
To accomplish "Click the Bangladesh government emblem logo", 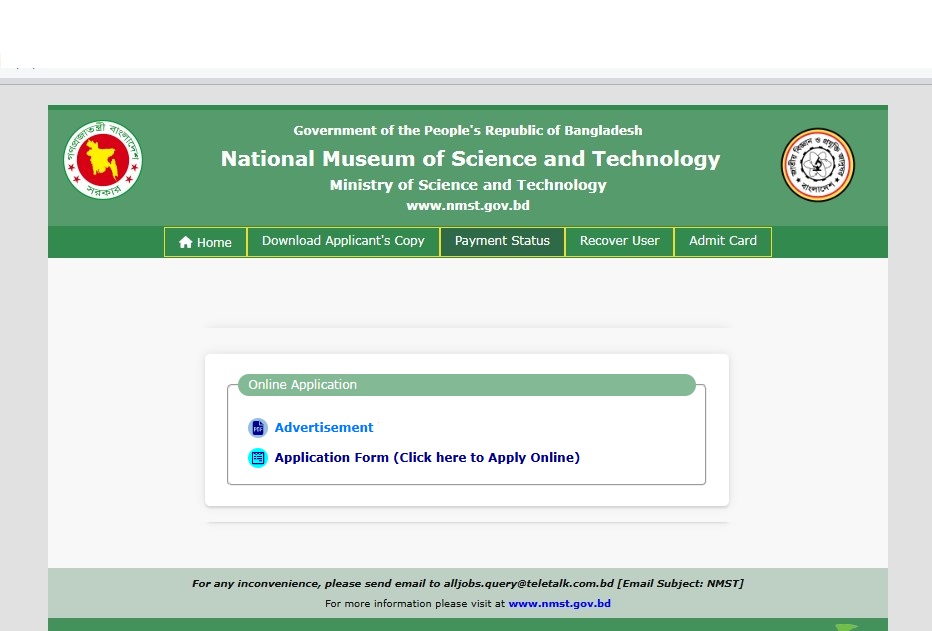I will pyautogui.click(x=103, y=160).
